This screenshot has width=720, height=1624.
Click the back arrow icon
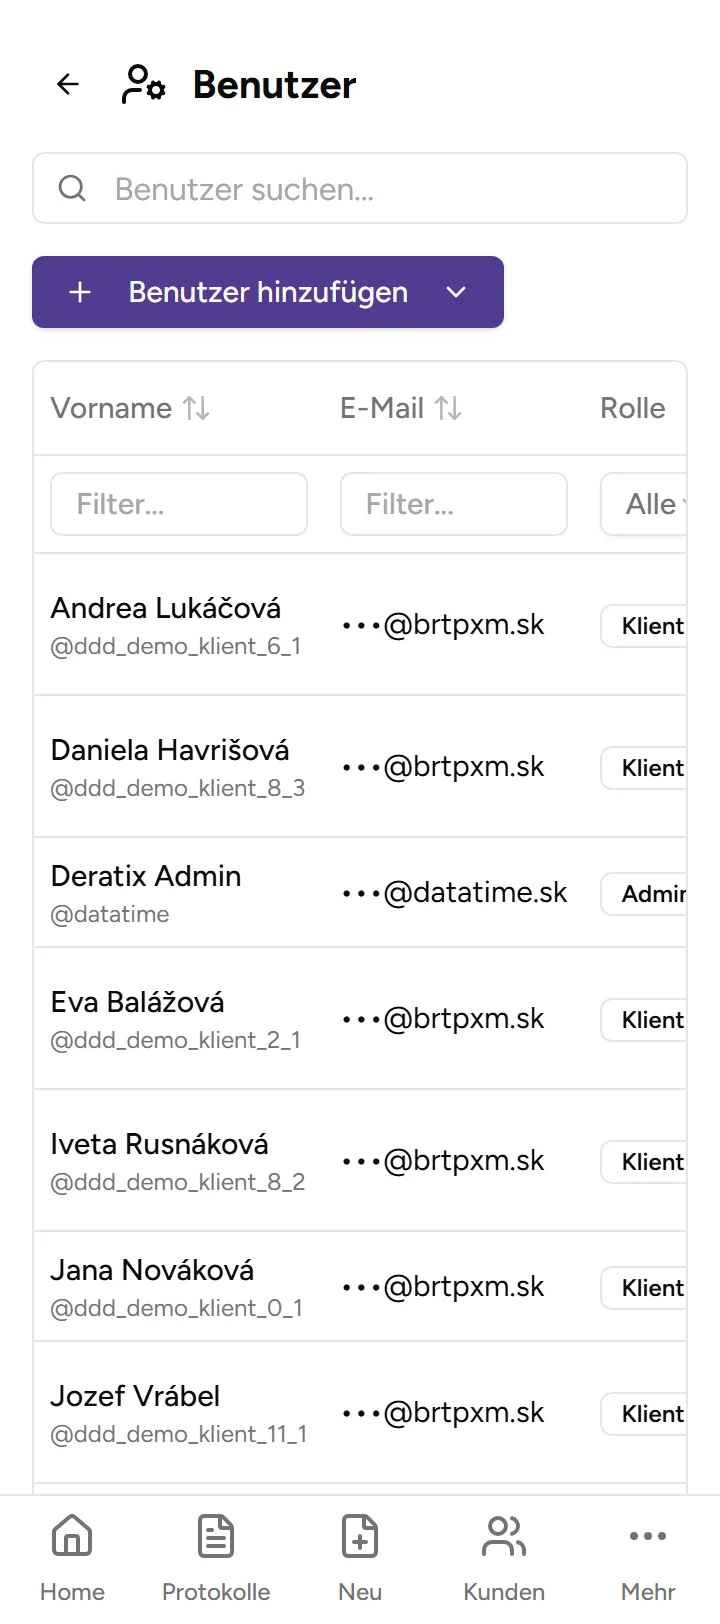[68, 85]
